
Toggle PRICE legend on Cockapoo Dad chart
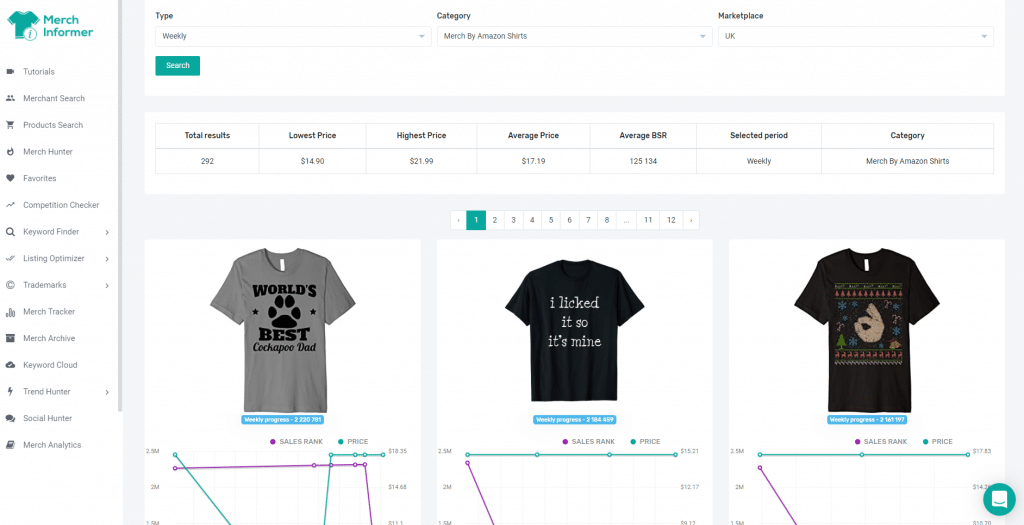353,441
